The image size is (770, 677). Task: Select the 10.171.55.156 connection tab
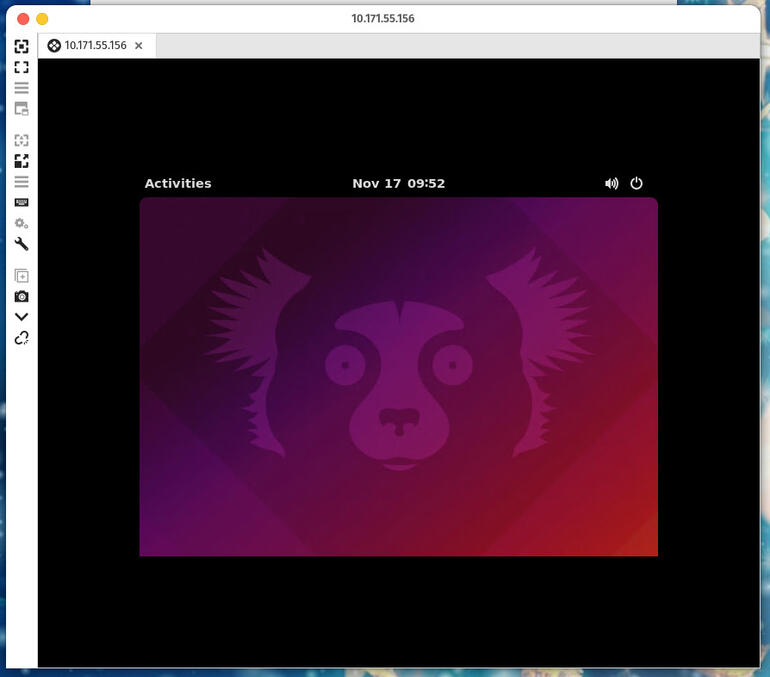[x=95, y=45]
